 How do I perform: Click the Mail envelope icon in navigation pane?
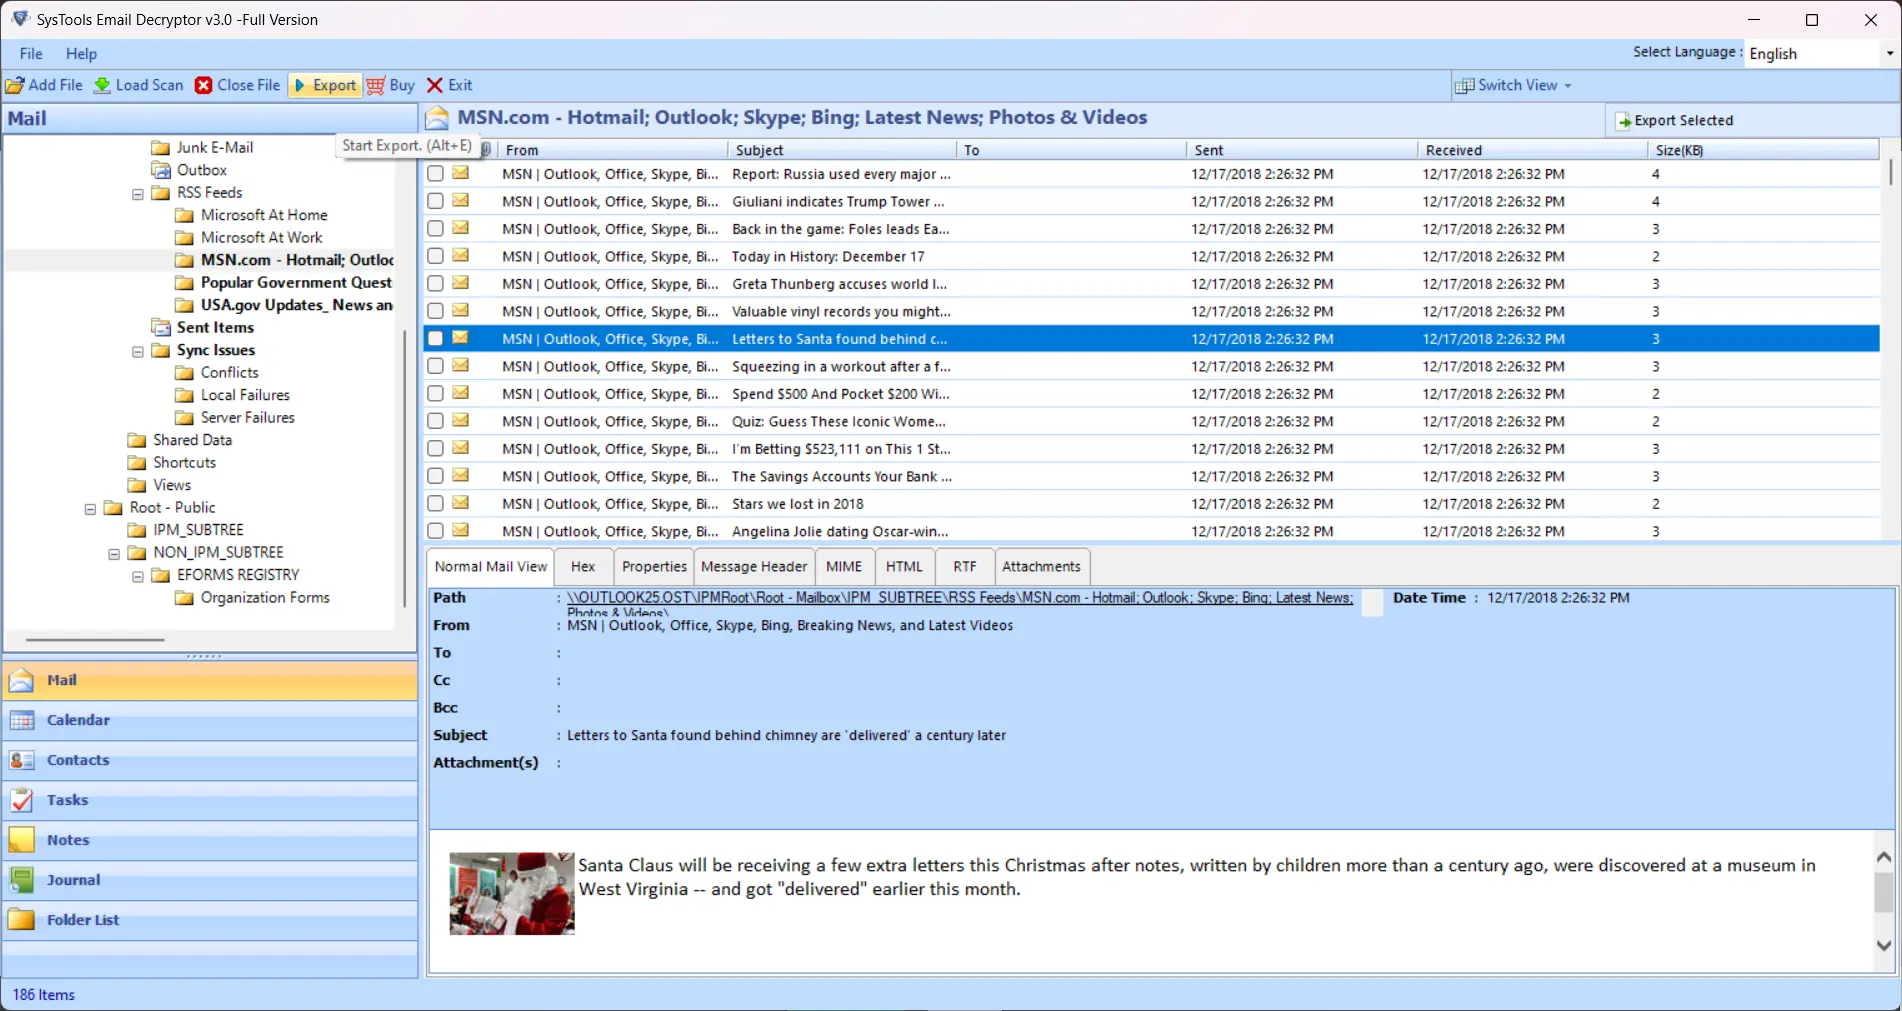pyautogui.click(x=21, y=680)
